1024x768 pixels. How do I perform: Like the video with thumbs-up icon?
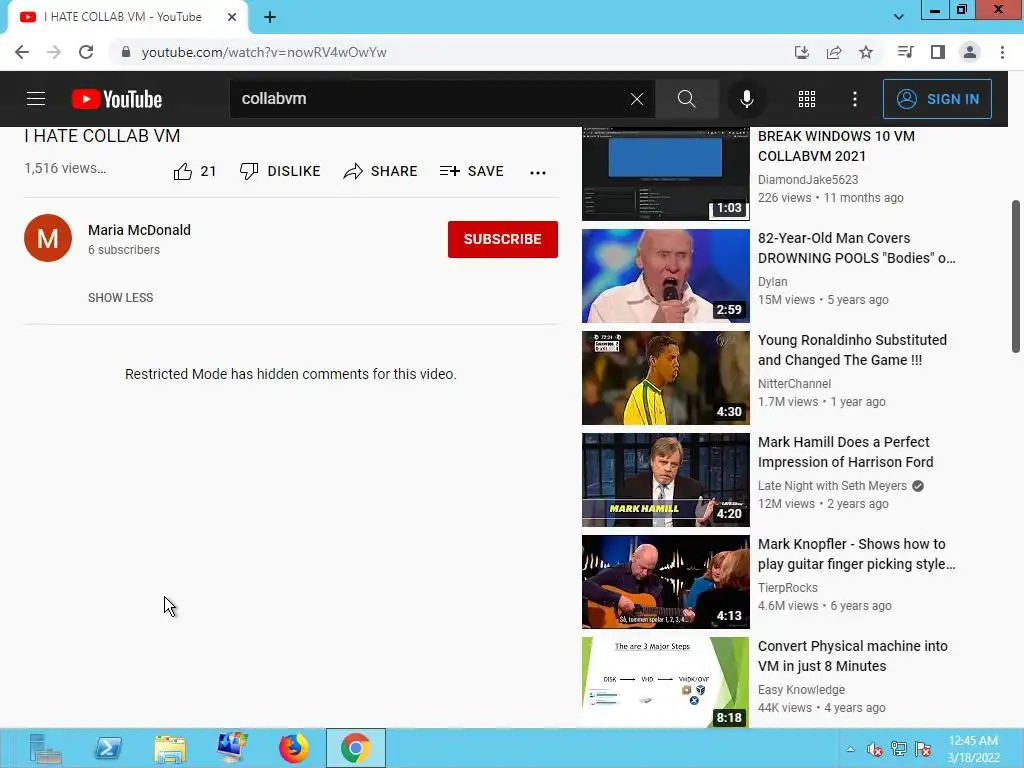click(183, 171)
